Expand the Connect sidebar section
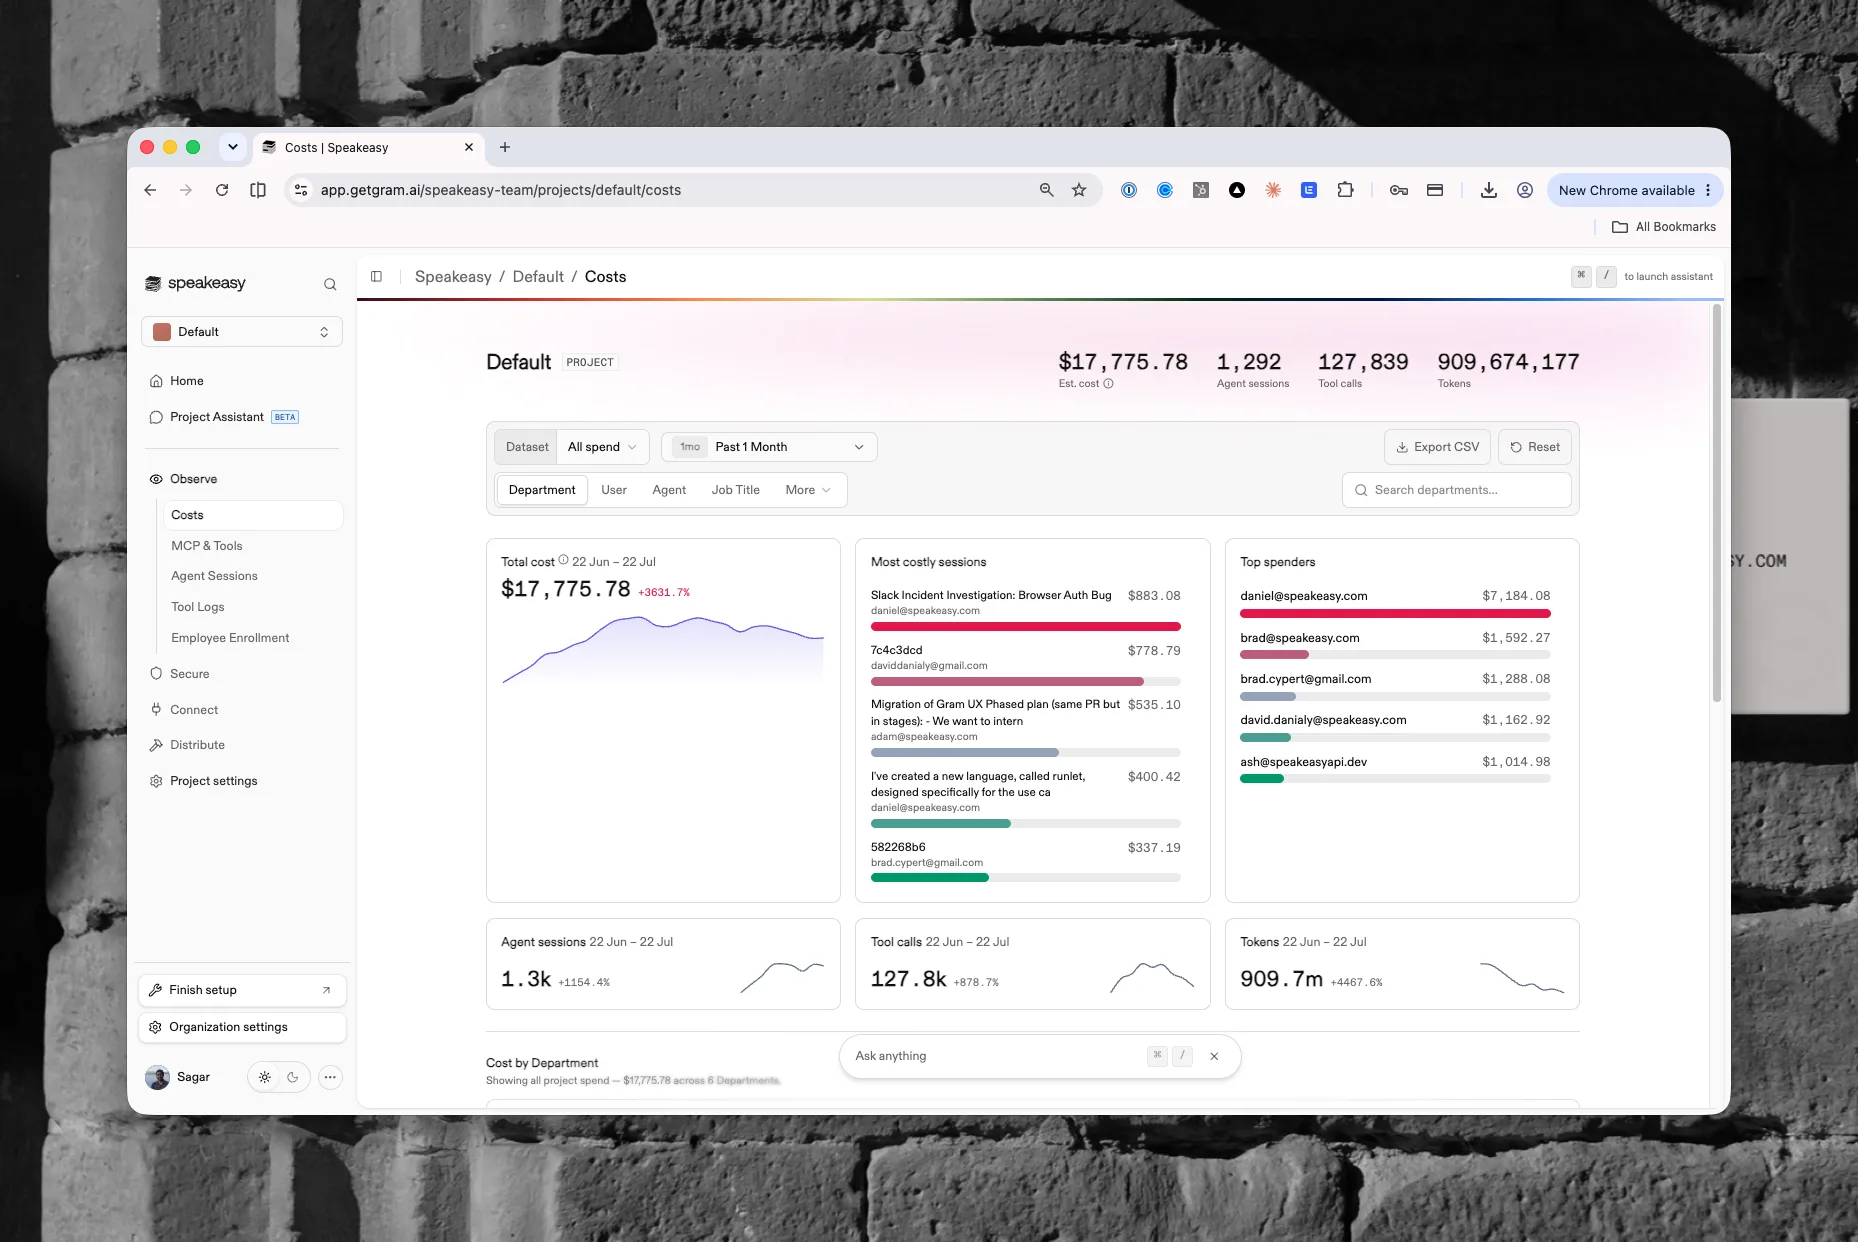The height and width of the screenshot is (1242, 1858). point(194,710)
